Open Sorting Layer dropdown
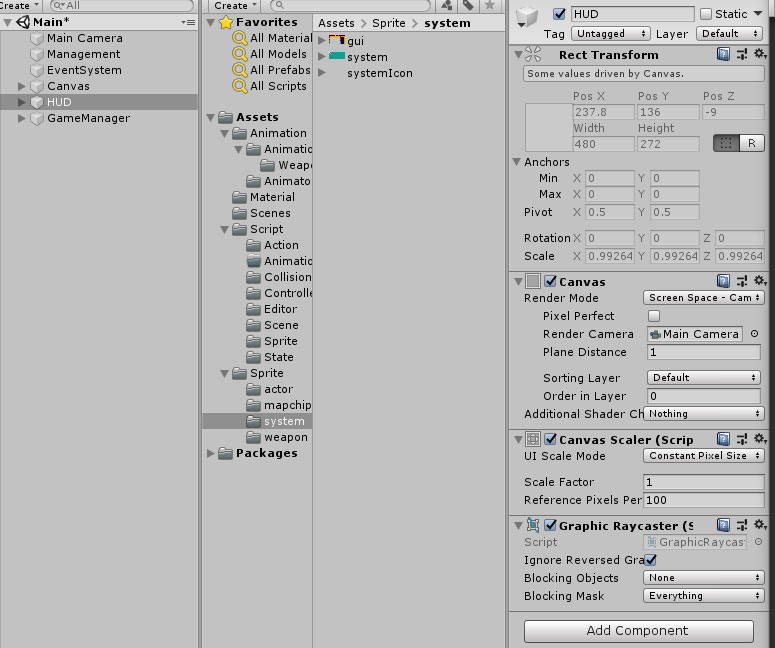The height and width of the screenshot is (648, 775). pyautogui.click(x=704, y=377)
